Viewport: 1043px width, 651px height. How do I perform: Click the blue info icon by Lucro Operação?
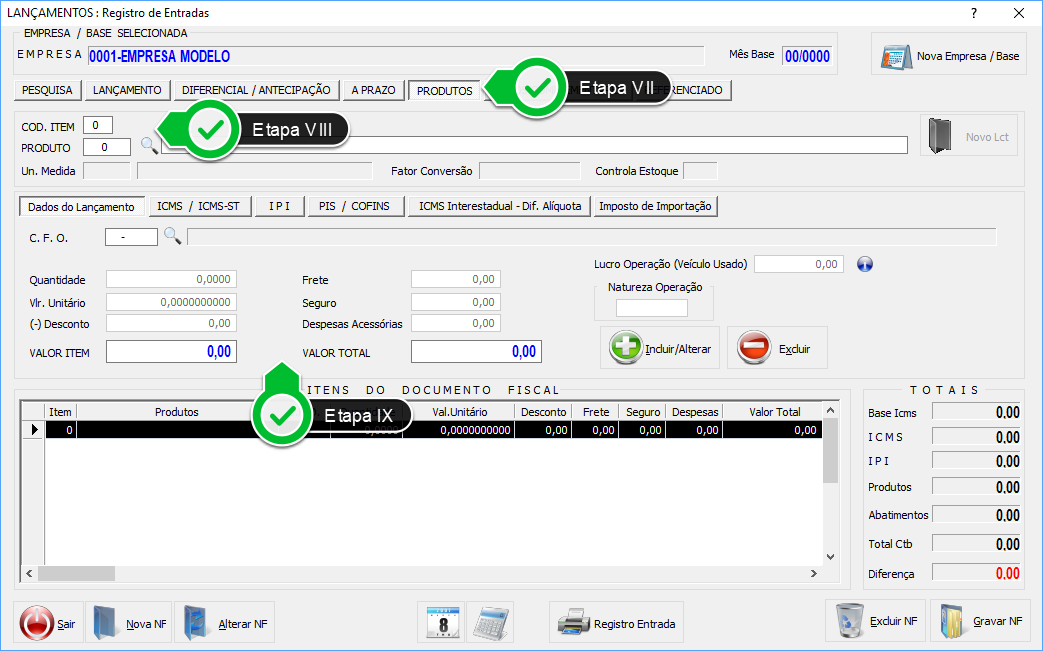point(866,264)
